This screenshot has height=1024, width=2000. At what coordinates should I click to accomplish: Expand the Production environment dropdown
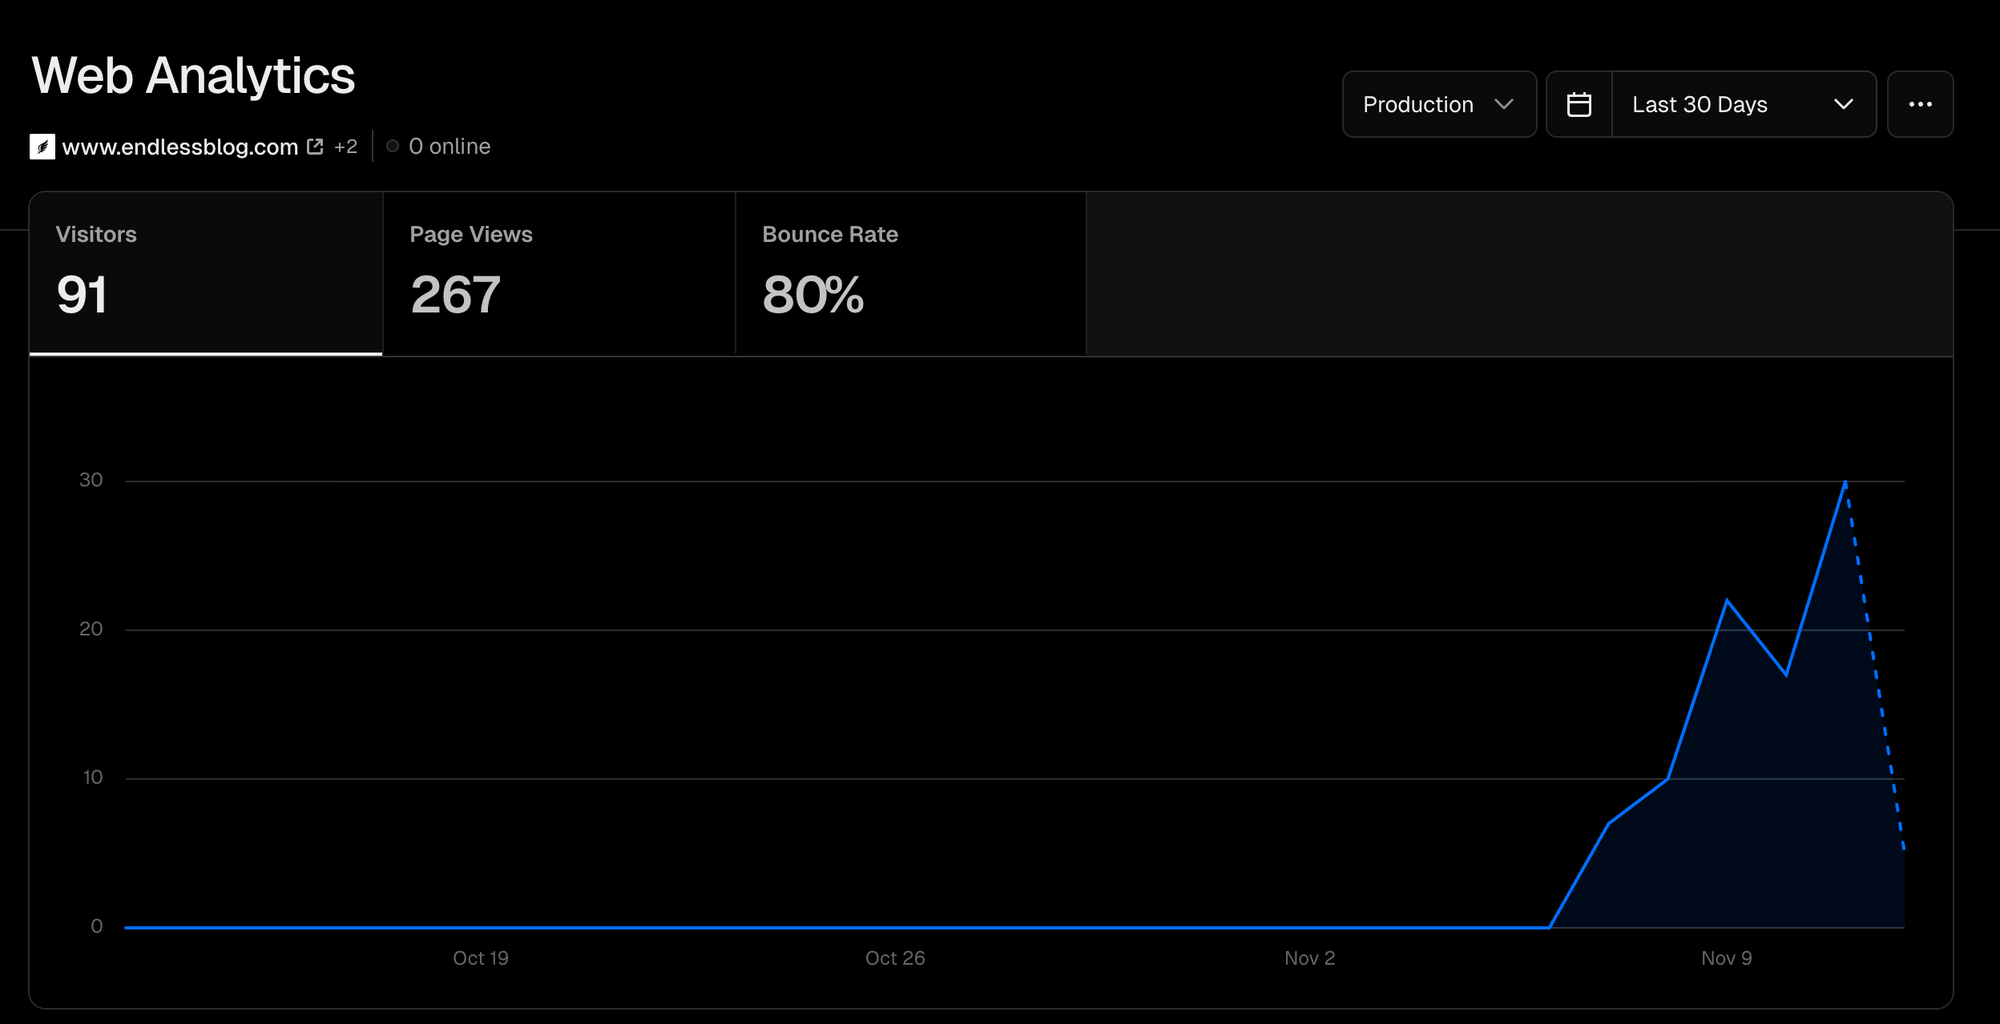tap(1438, 104)
